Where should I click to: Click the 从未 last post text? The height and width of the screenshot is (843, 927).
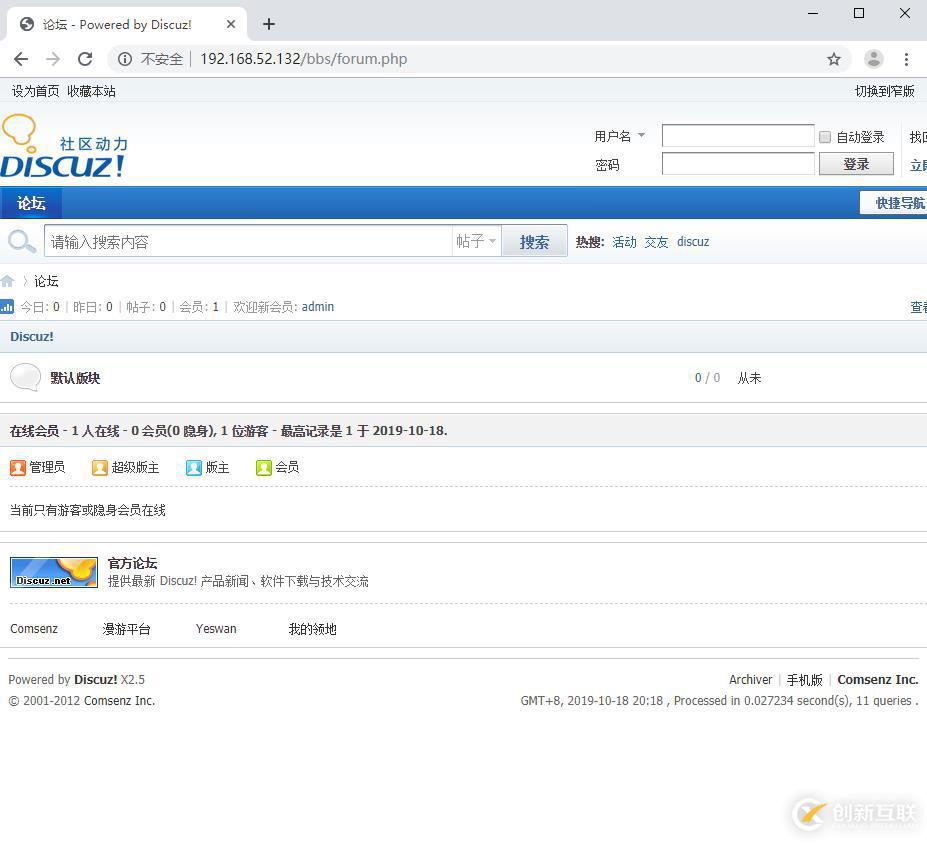pyautogui.click(x=749, y=378)
